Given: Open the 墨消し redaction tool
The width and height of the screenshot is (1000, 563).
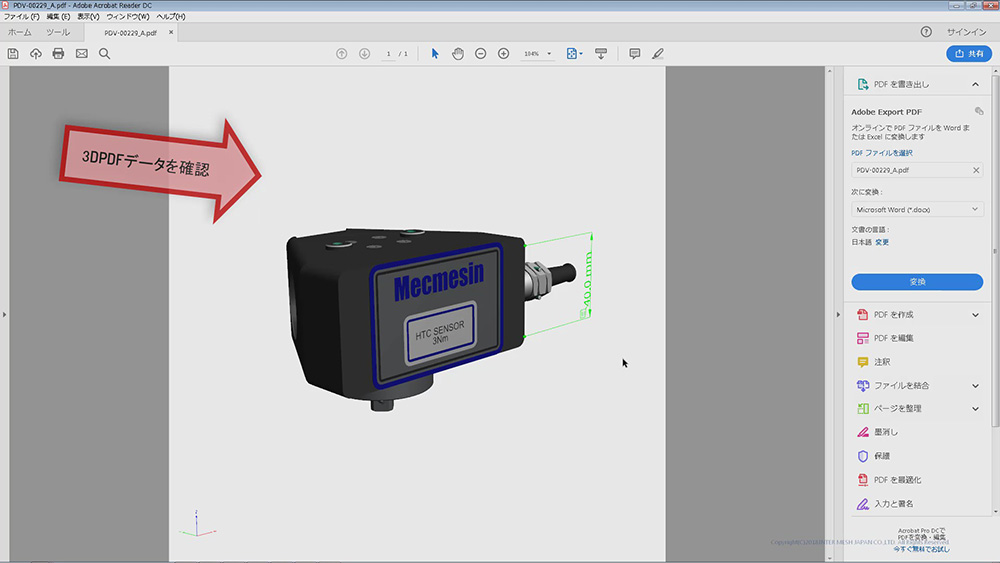Looking at the screenshot, I should click(886, 432).
